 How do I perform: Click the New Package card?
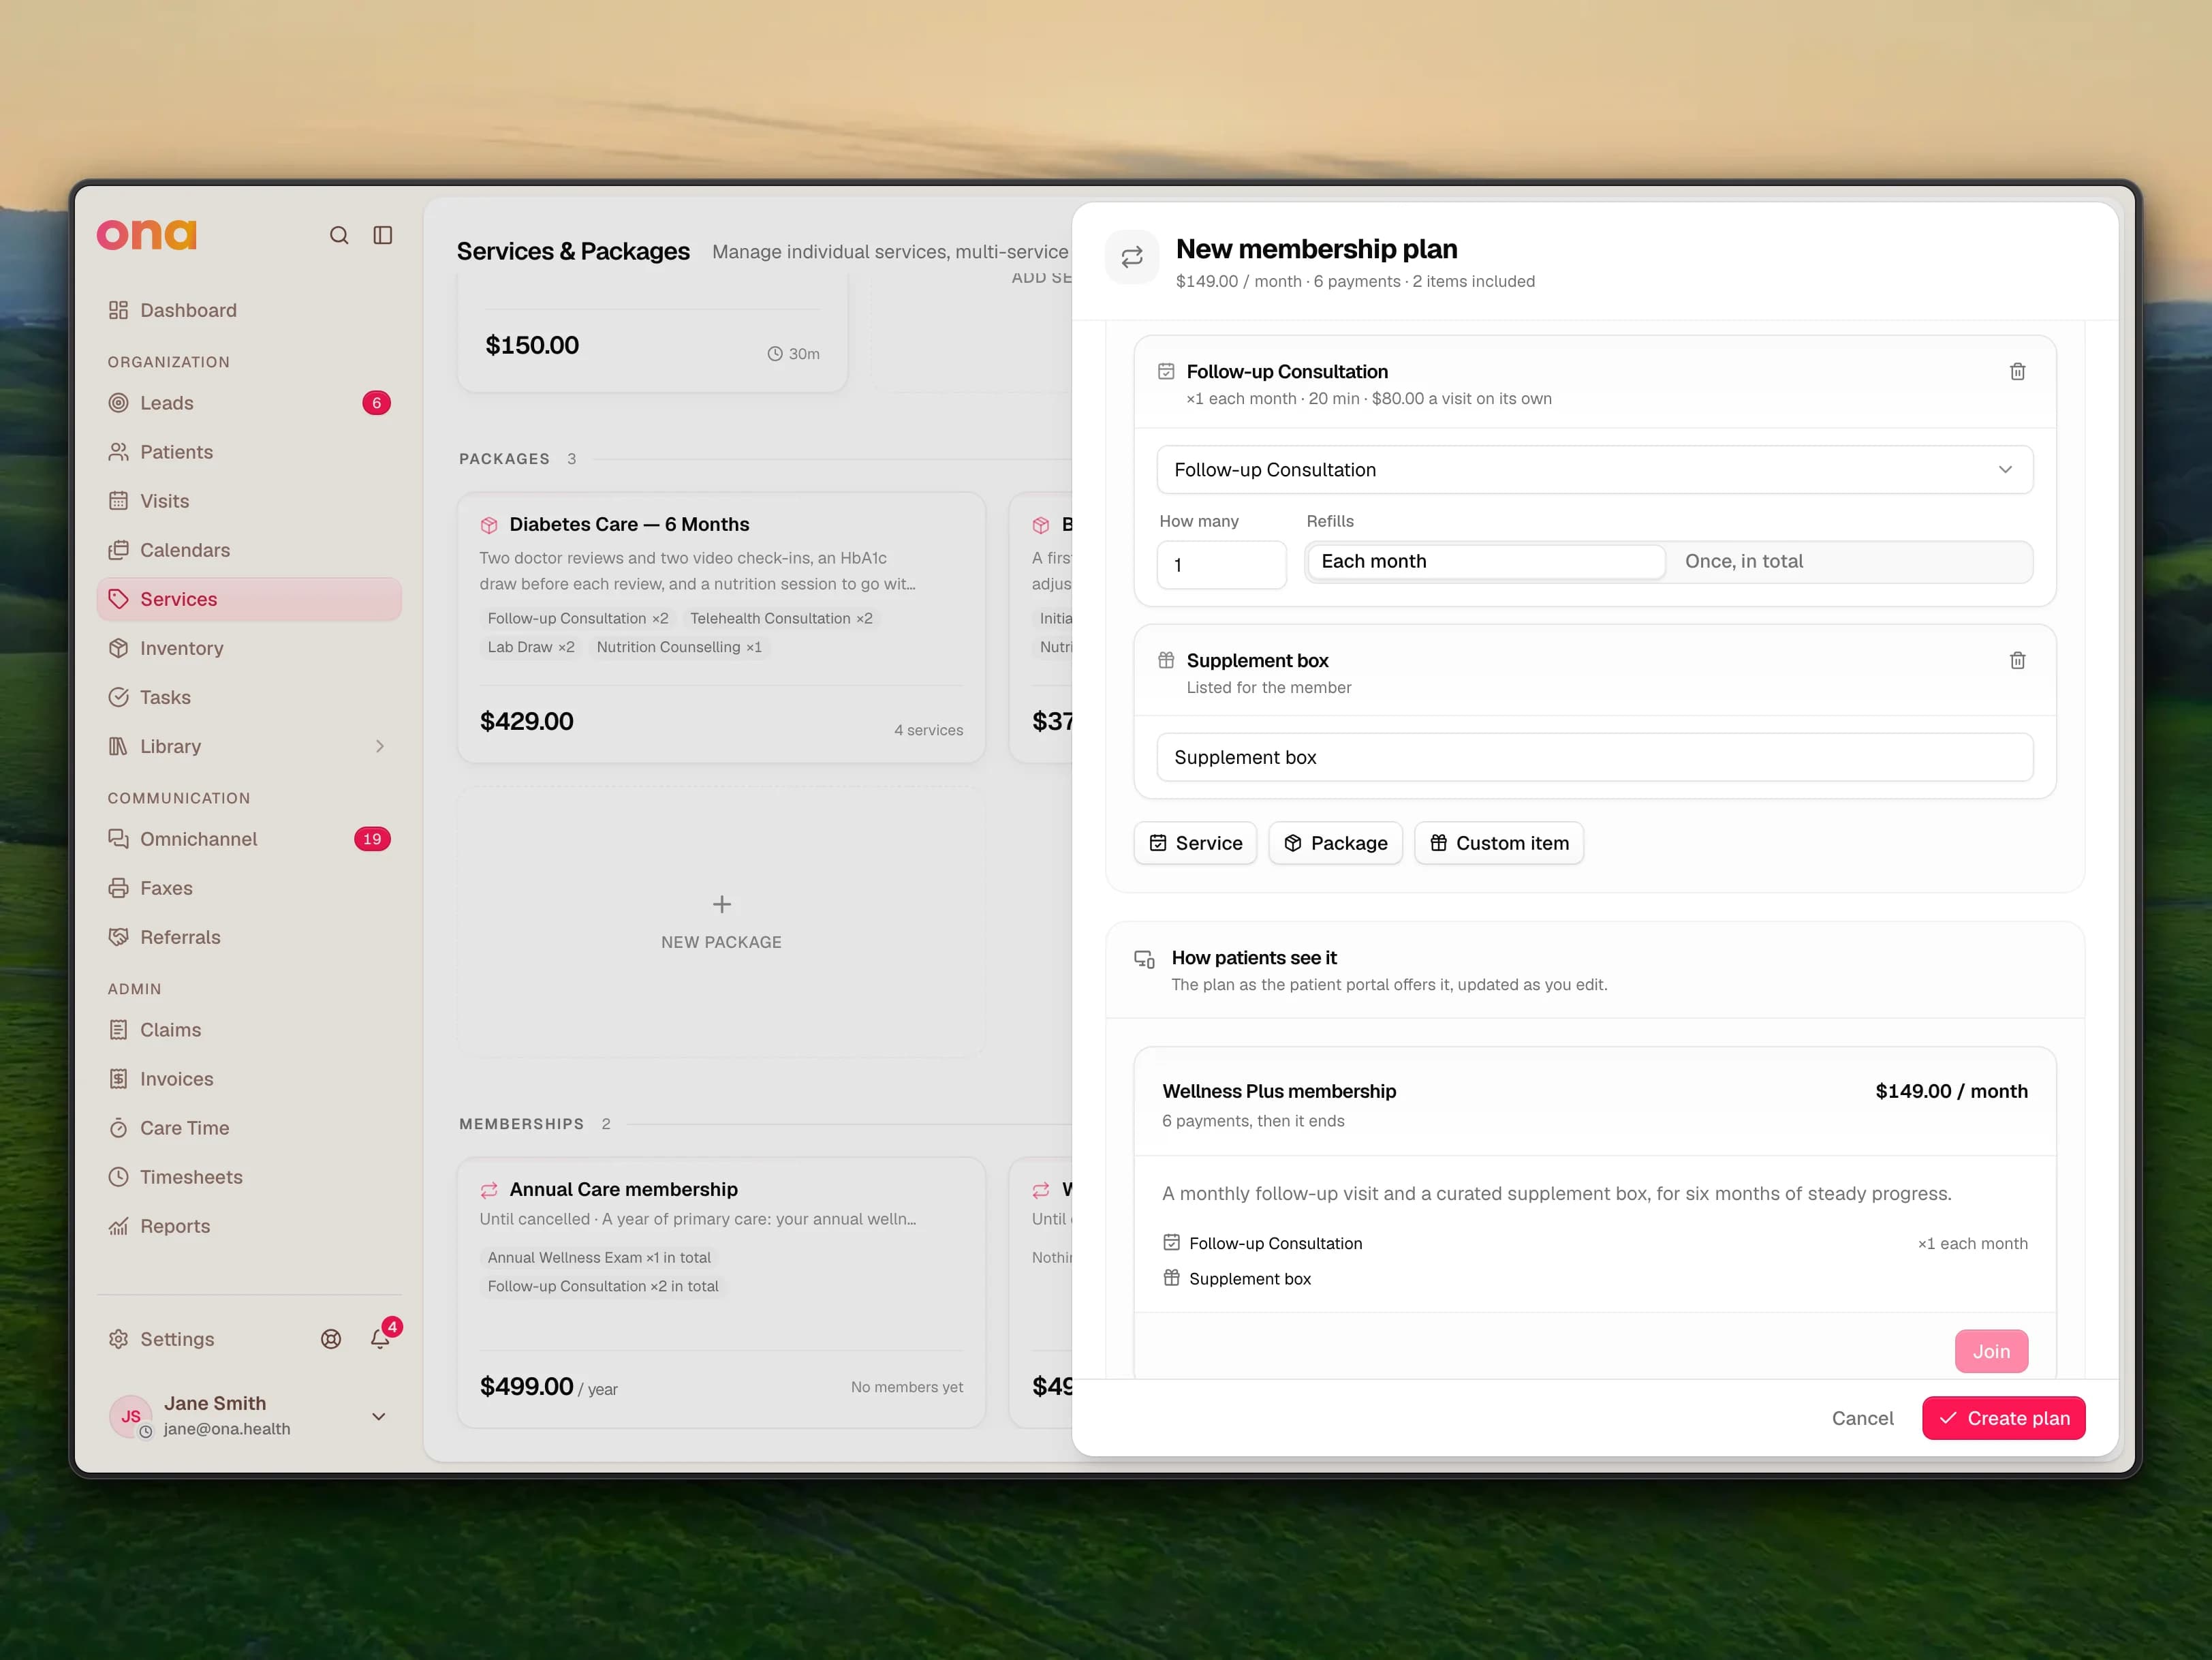(721, 922)
